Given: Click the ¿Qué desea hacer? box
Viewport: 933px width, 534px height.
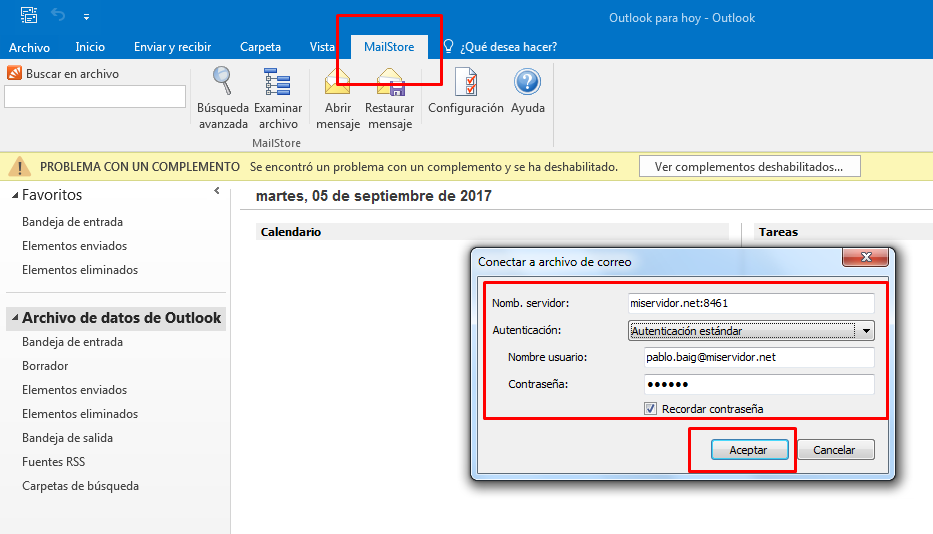Looking at the screenshot, I should 508,46.
